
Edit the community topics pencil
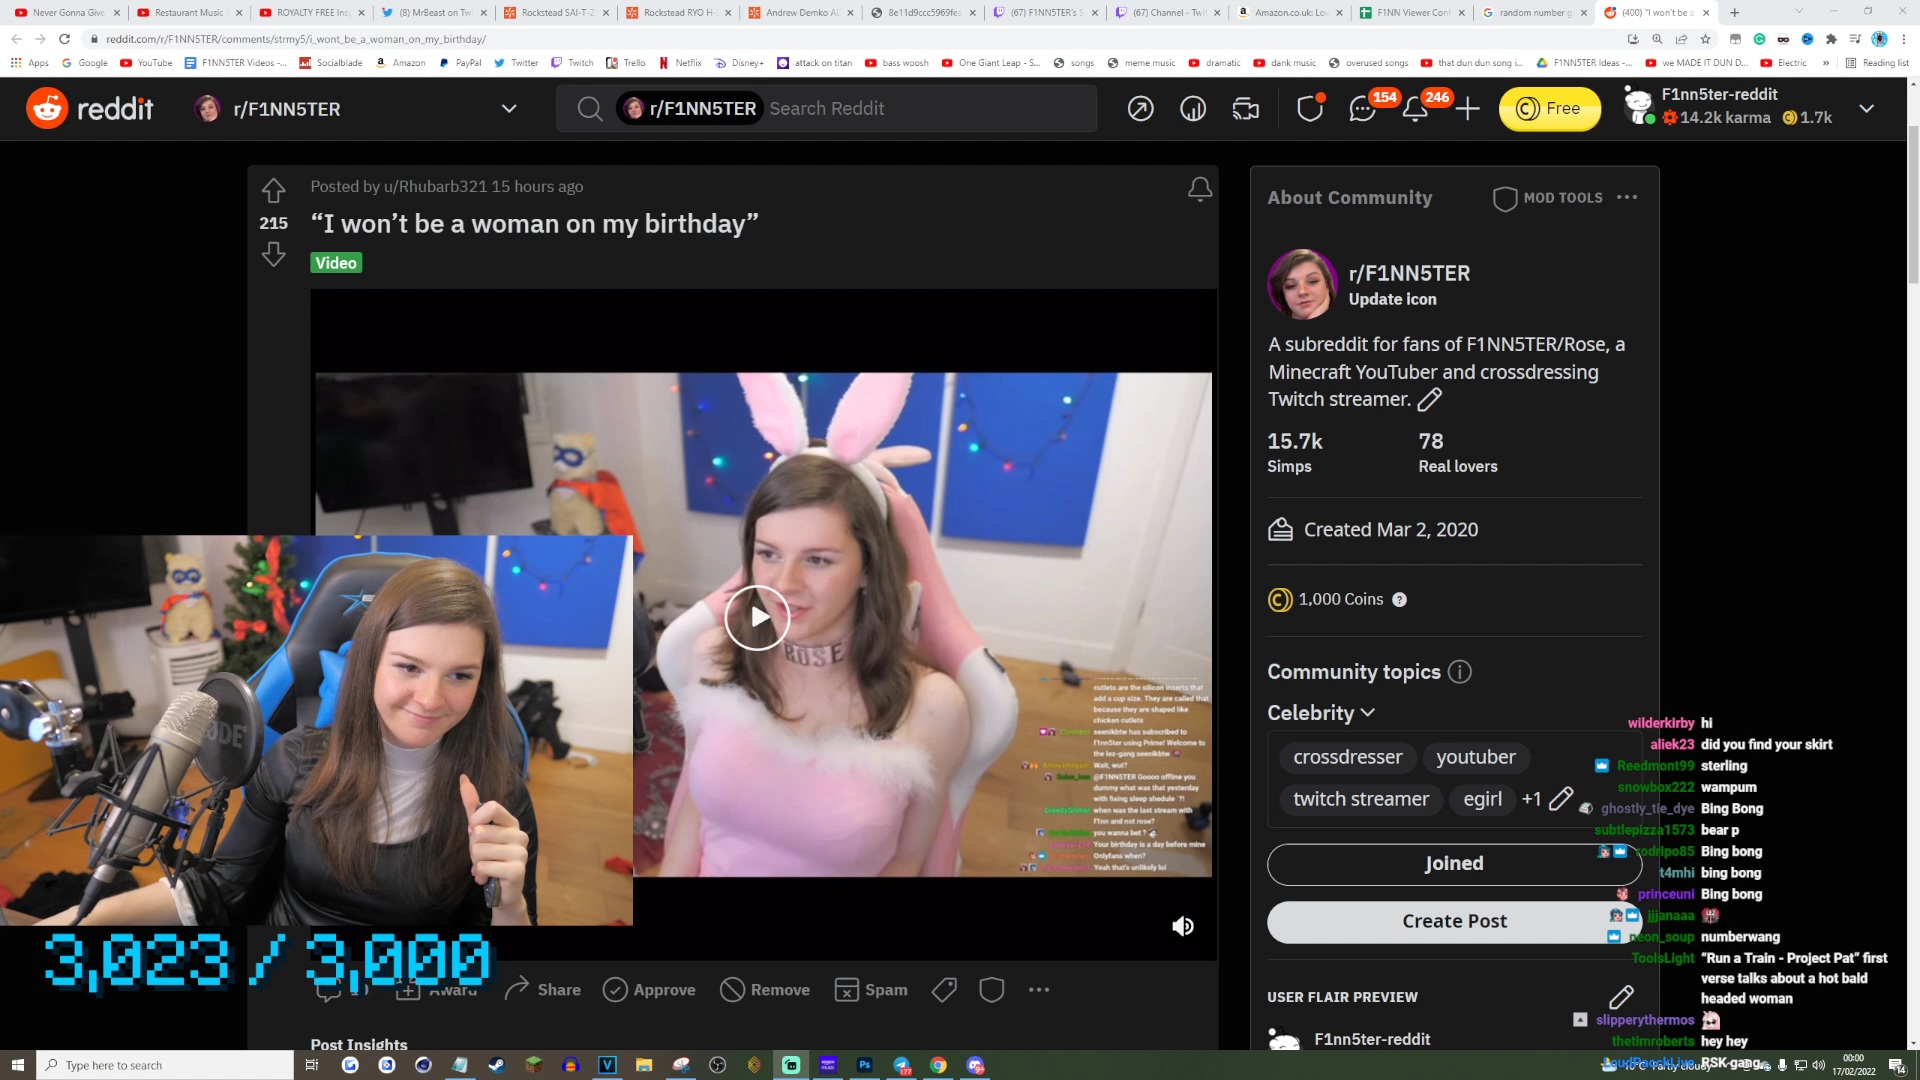(1561, 799)
